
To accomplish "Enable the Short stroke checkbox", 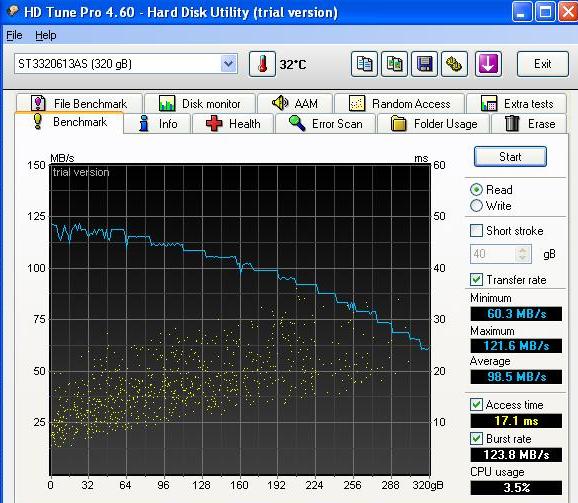I will click(x=476, y=231).
